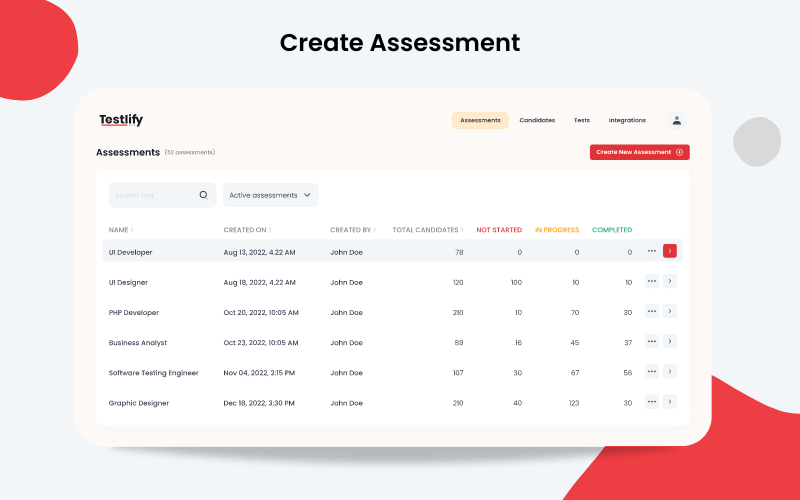
Task: Sort by the CREATED BY column header
Action: [353, 230]
